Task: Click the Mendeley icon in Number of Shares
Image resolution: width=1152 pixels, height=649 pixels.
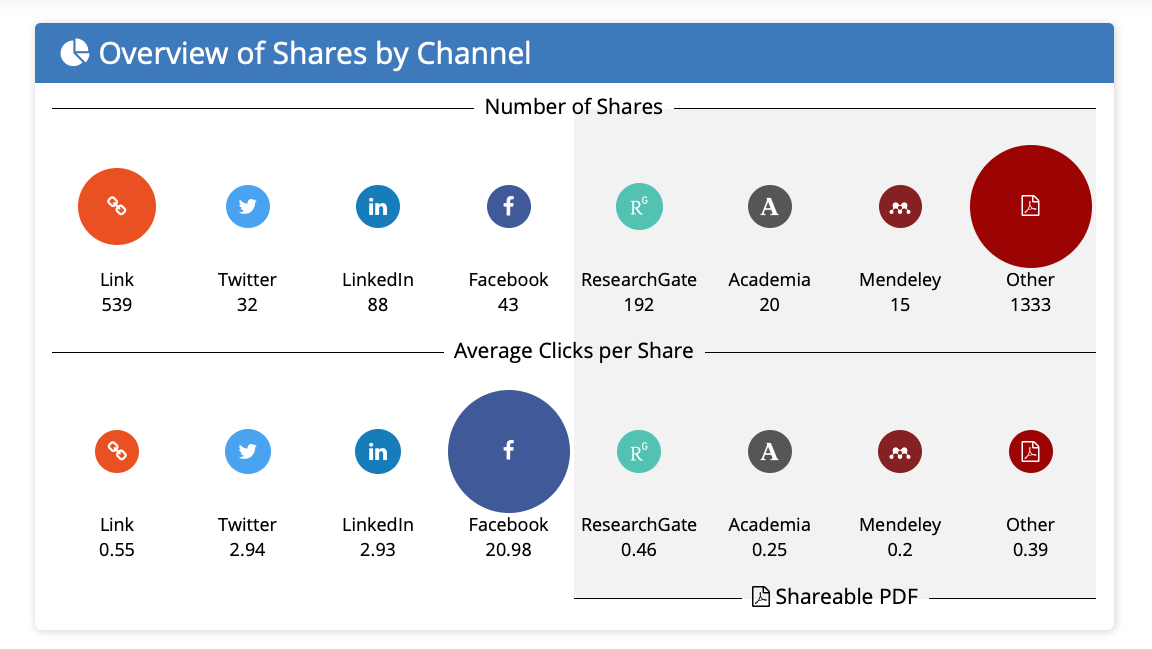Action: click(x=899, y=207)
